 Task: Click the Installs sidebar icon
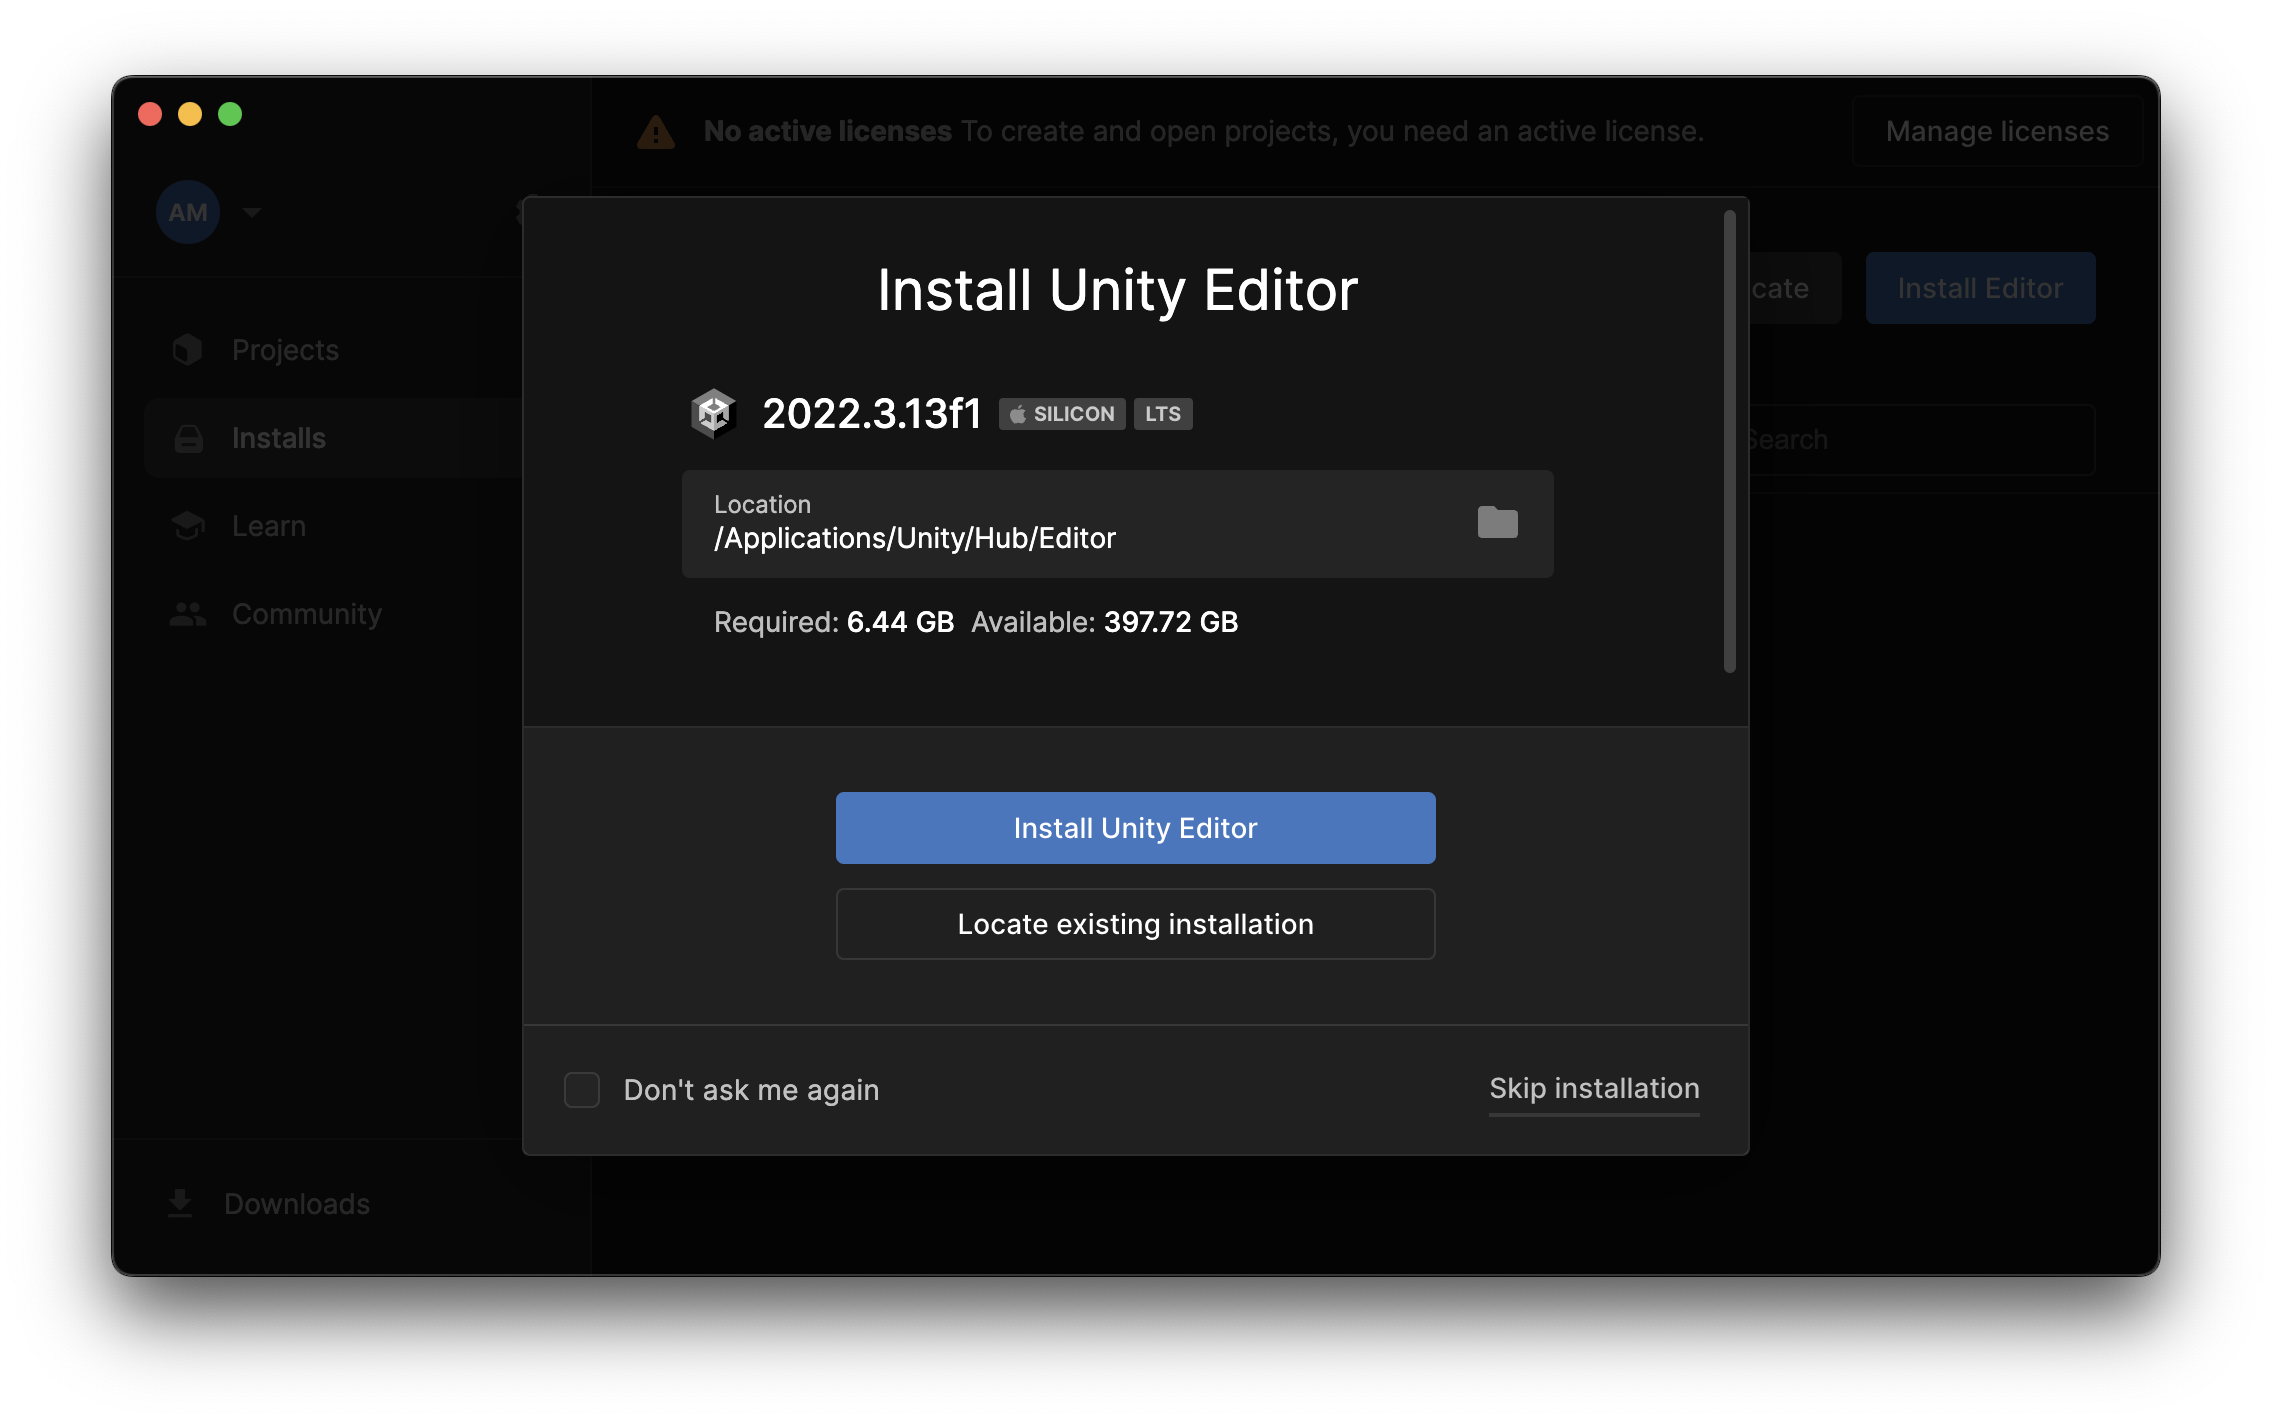click(189, 438)
